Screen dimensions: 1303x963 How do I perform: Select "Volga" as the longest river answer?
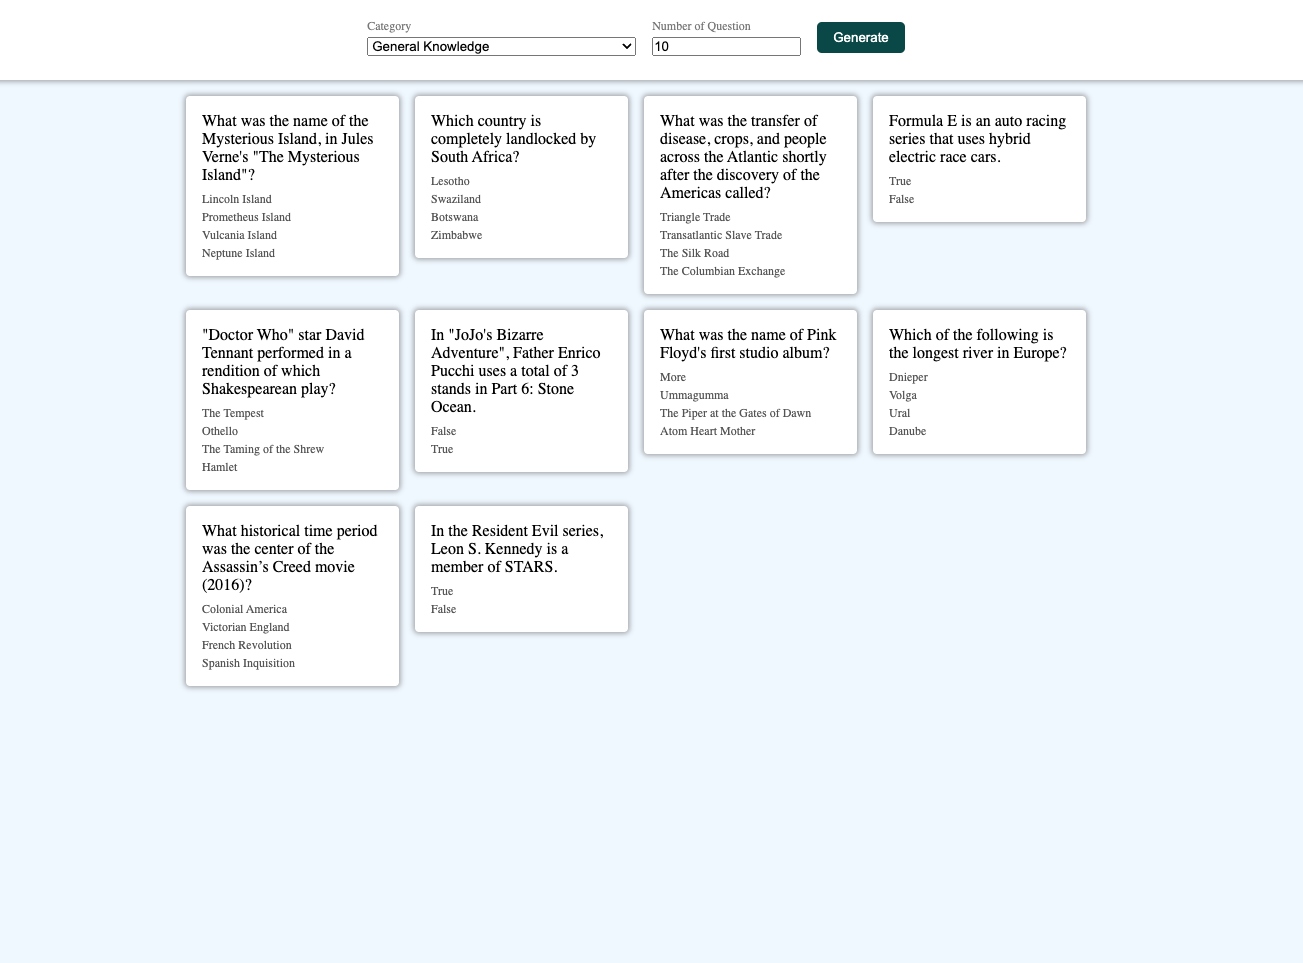coord(903,395)
